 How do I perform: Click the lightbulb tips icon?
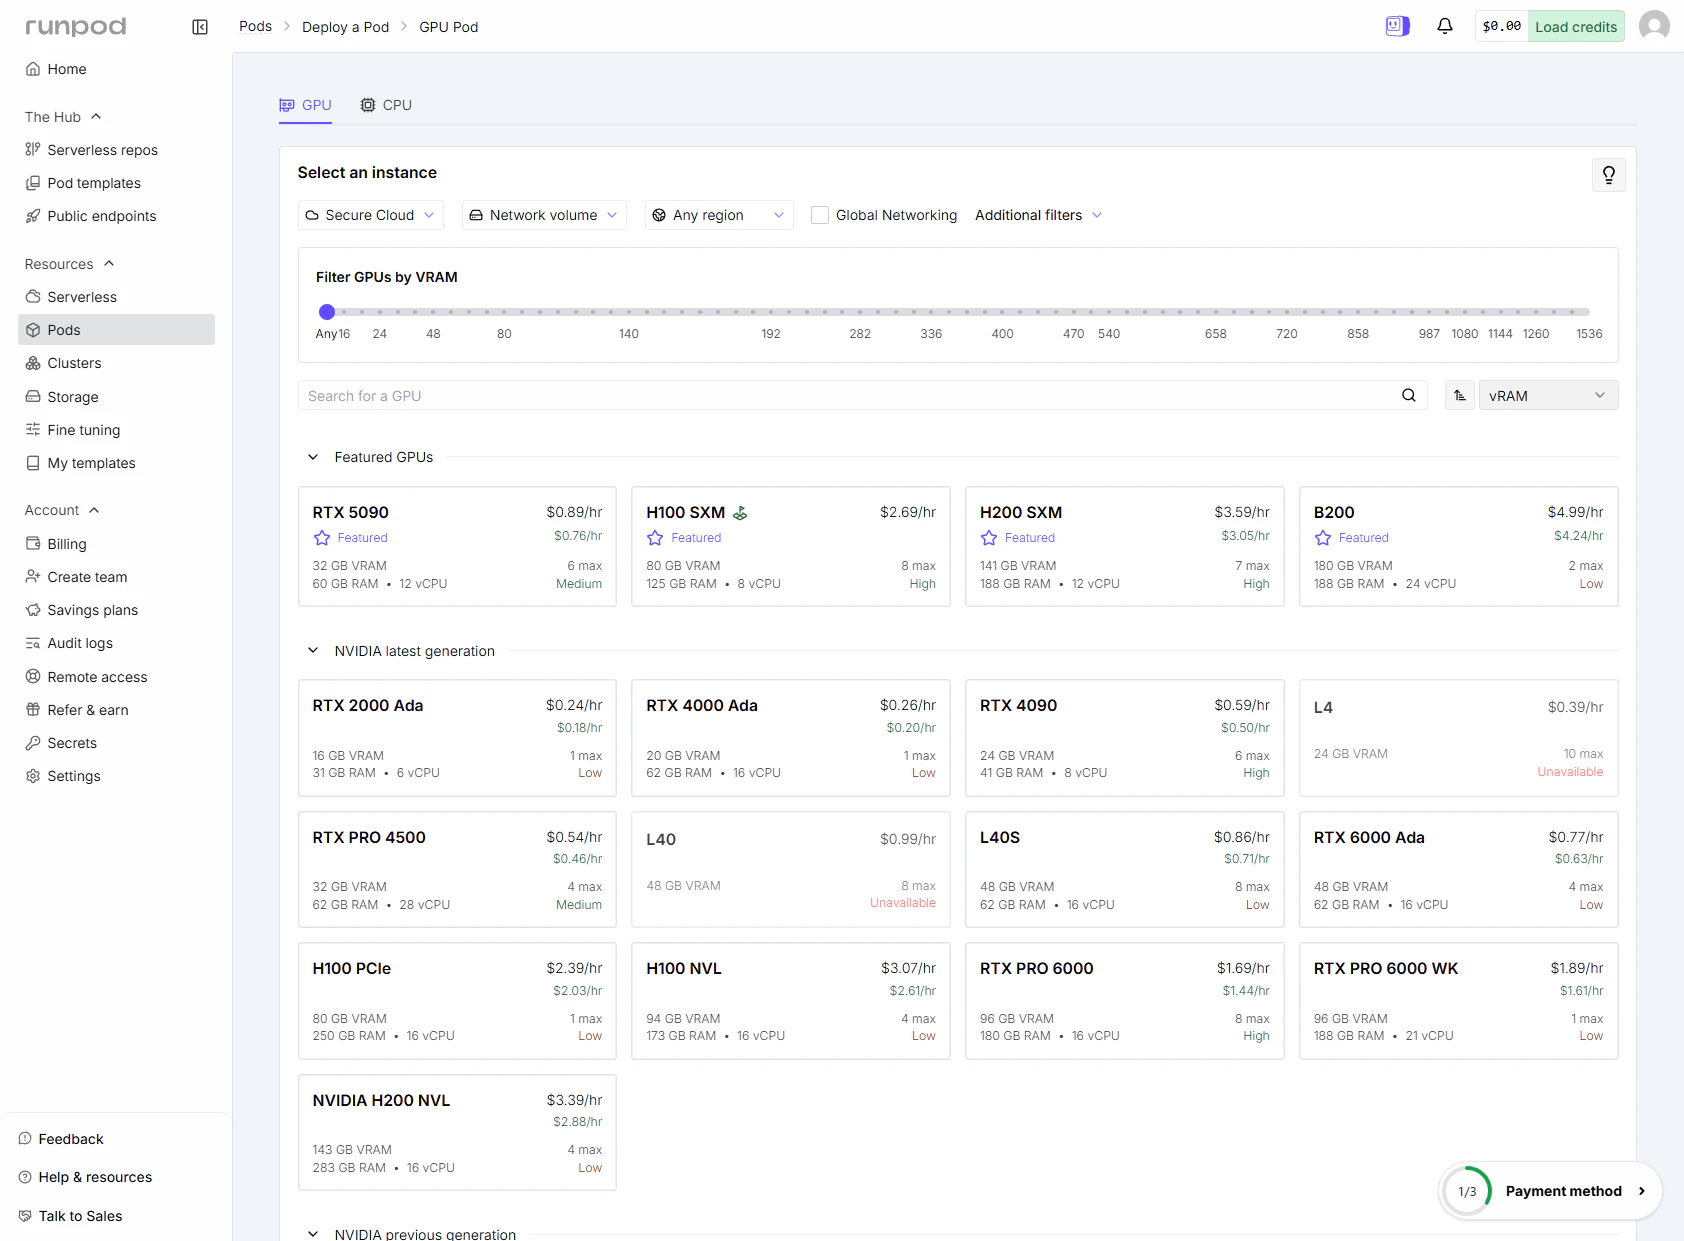coord(1609,175)
